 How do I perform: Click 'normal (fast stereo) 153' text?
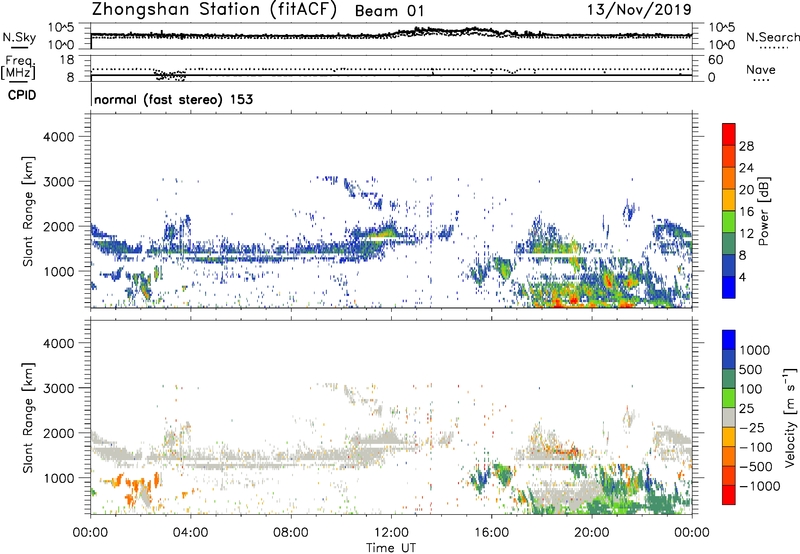(x=173, y=99)
